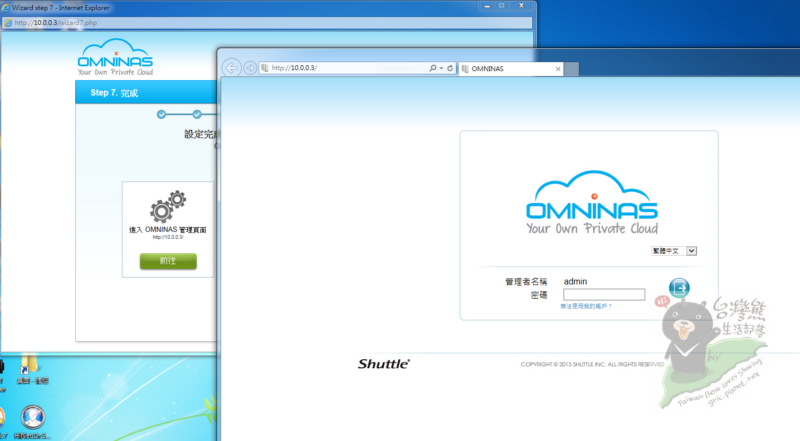Click wizard window address bar wizard7.php
800x441 pixels.
tap(267, 22)
